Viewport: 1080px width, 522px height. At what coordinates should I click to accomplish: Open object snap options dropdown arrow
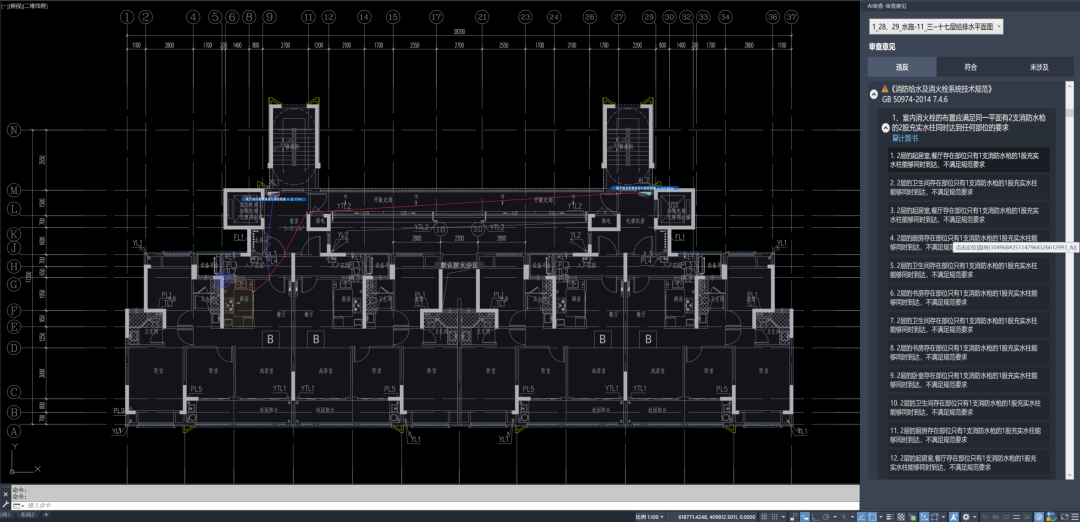point(880,516)
